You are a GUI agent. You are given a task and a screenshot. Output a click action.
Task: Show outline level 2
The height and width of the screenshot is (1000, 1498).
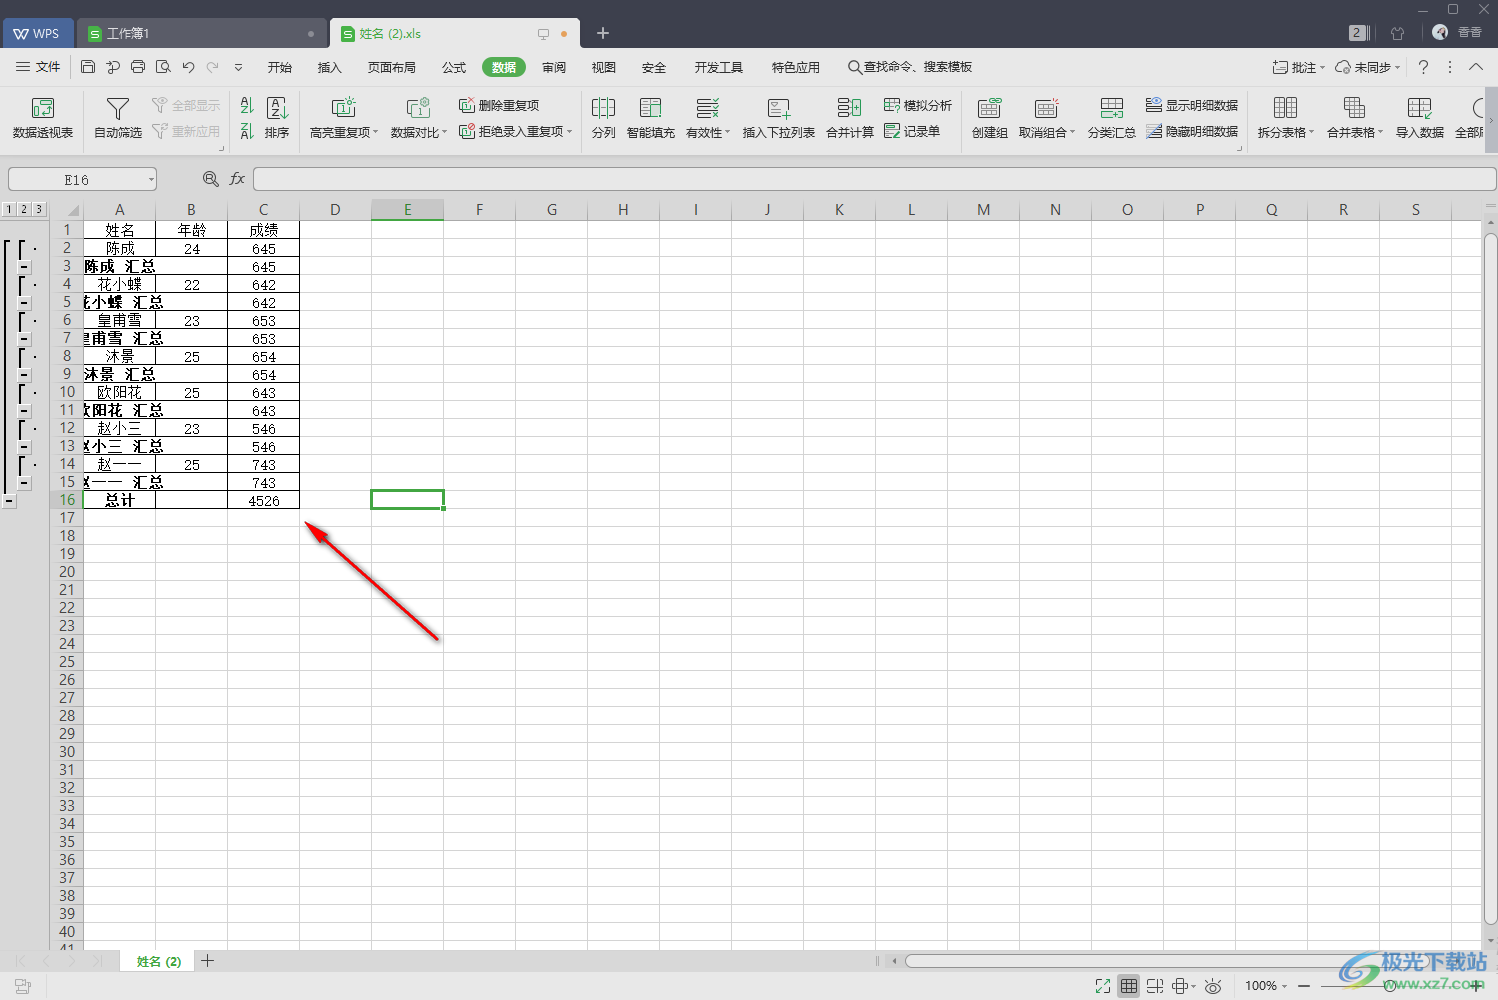click(x=24, y=209)
